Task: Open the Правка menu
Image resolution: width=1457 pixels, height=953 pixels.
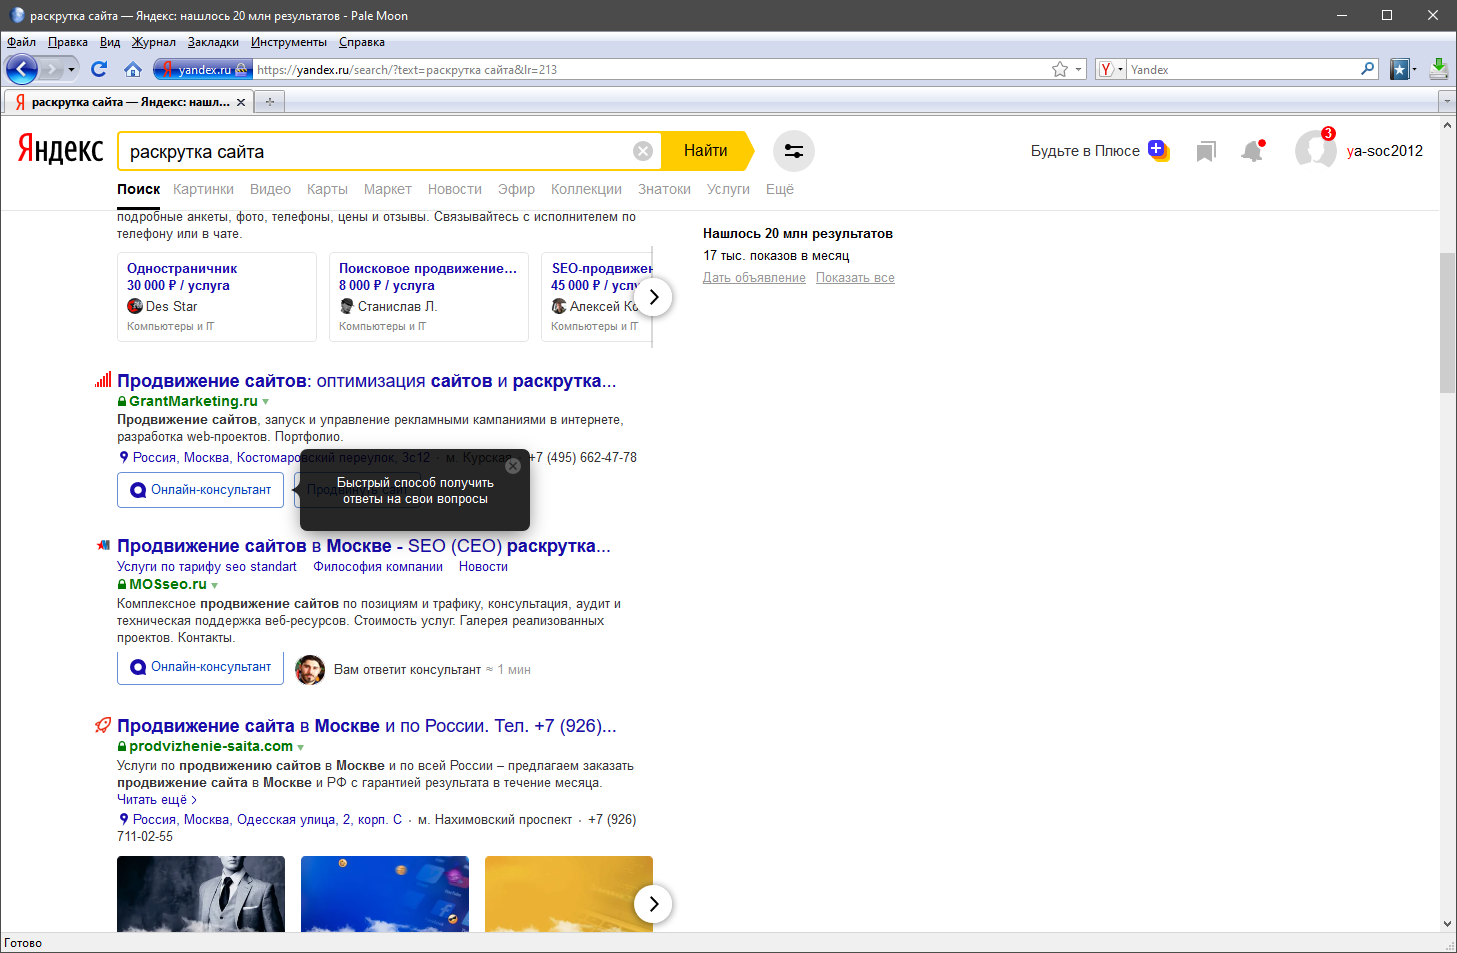Action: click(x=68, y=42)
